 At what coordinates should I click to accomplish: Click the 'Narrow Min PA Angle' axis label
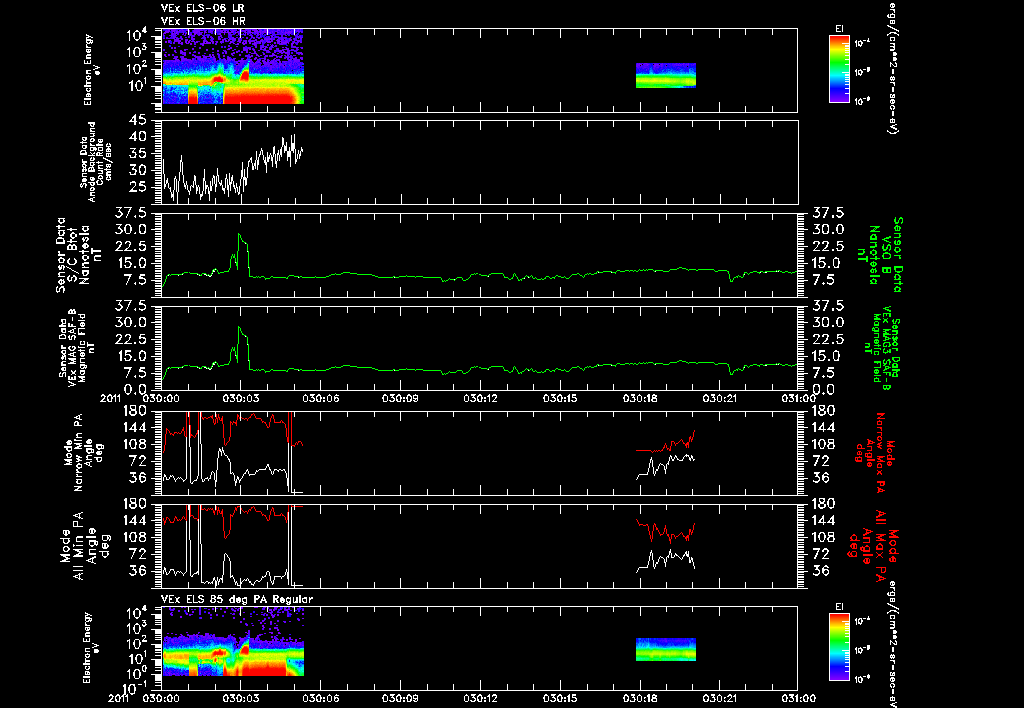[x=83, y=452]
